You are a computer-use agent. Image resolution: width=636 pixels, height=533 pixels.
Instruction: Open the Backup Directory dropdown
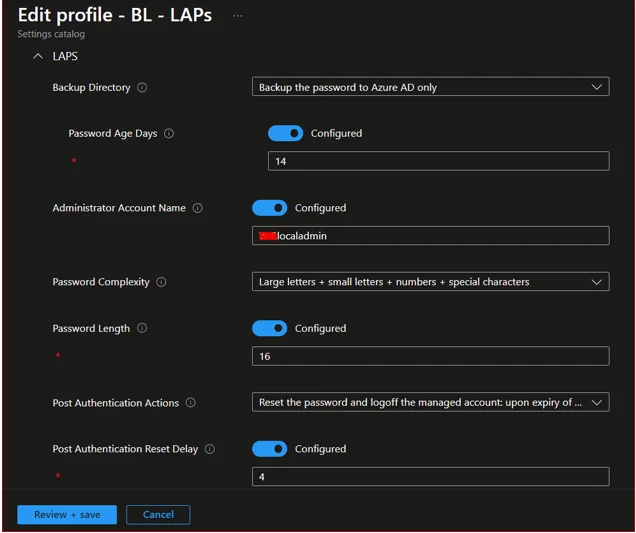click(430, 88)
